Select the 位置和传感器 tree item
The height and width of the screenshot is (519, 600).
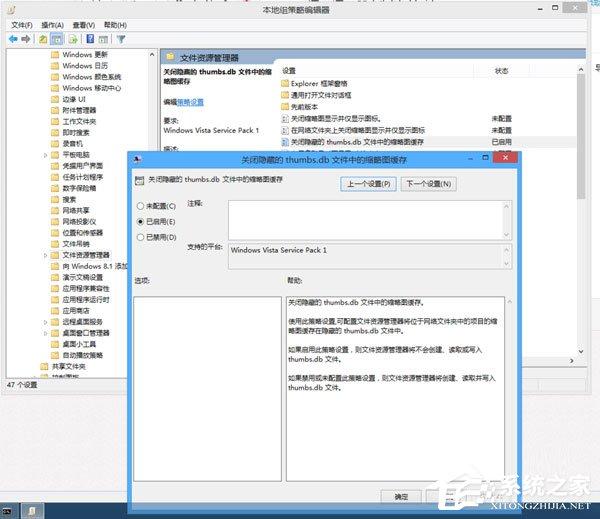[83, 233]
